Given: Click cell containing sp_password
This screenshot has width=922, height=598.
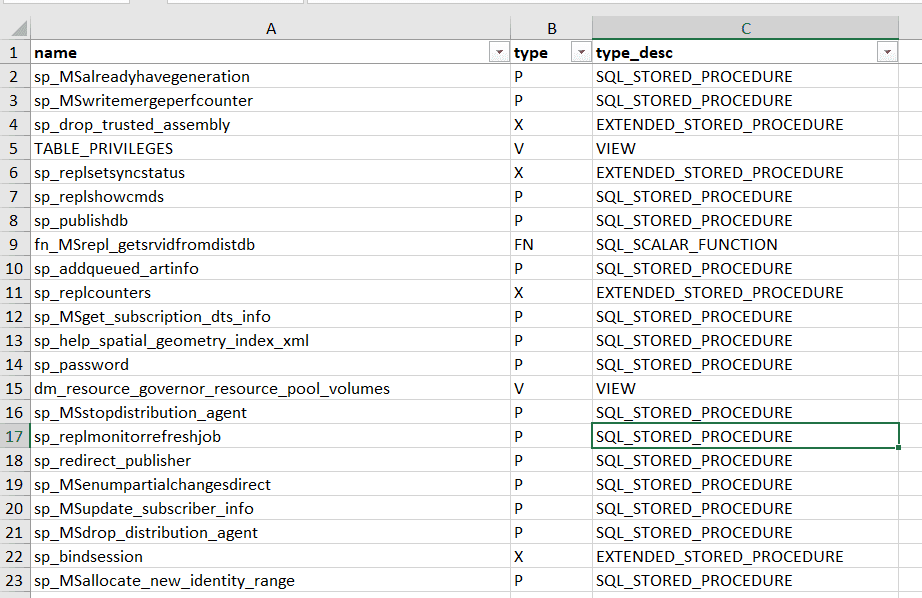Looking at the screenshot, I should 270,365.
